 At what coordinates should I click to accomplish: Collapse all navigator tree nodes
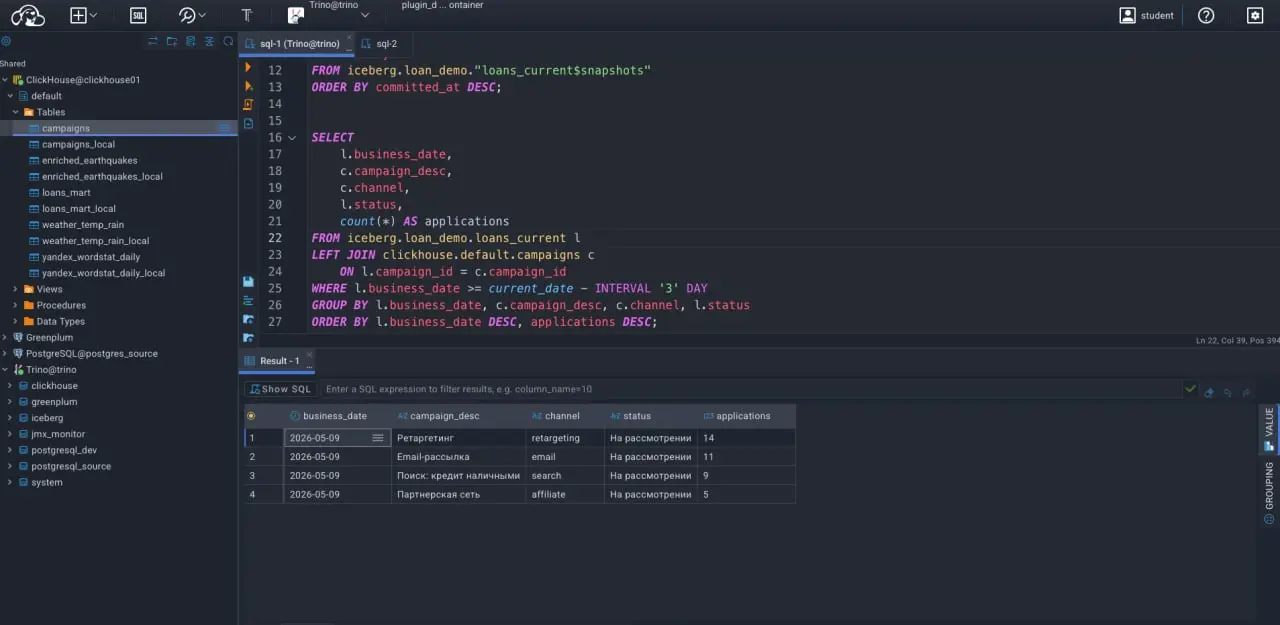[x=210, y=42]
